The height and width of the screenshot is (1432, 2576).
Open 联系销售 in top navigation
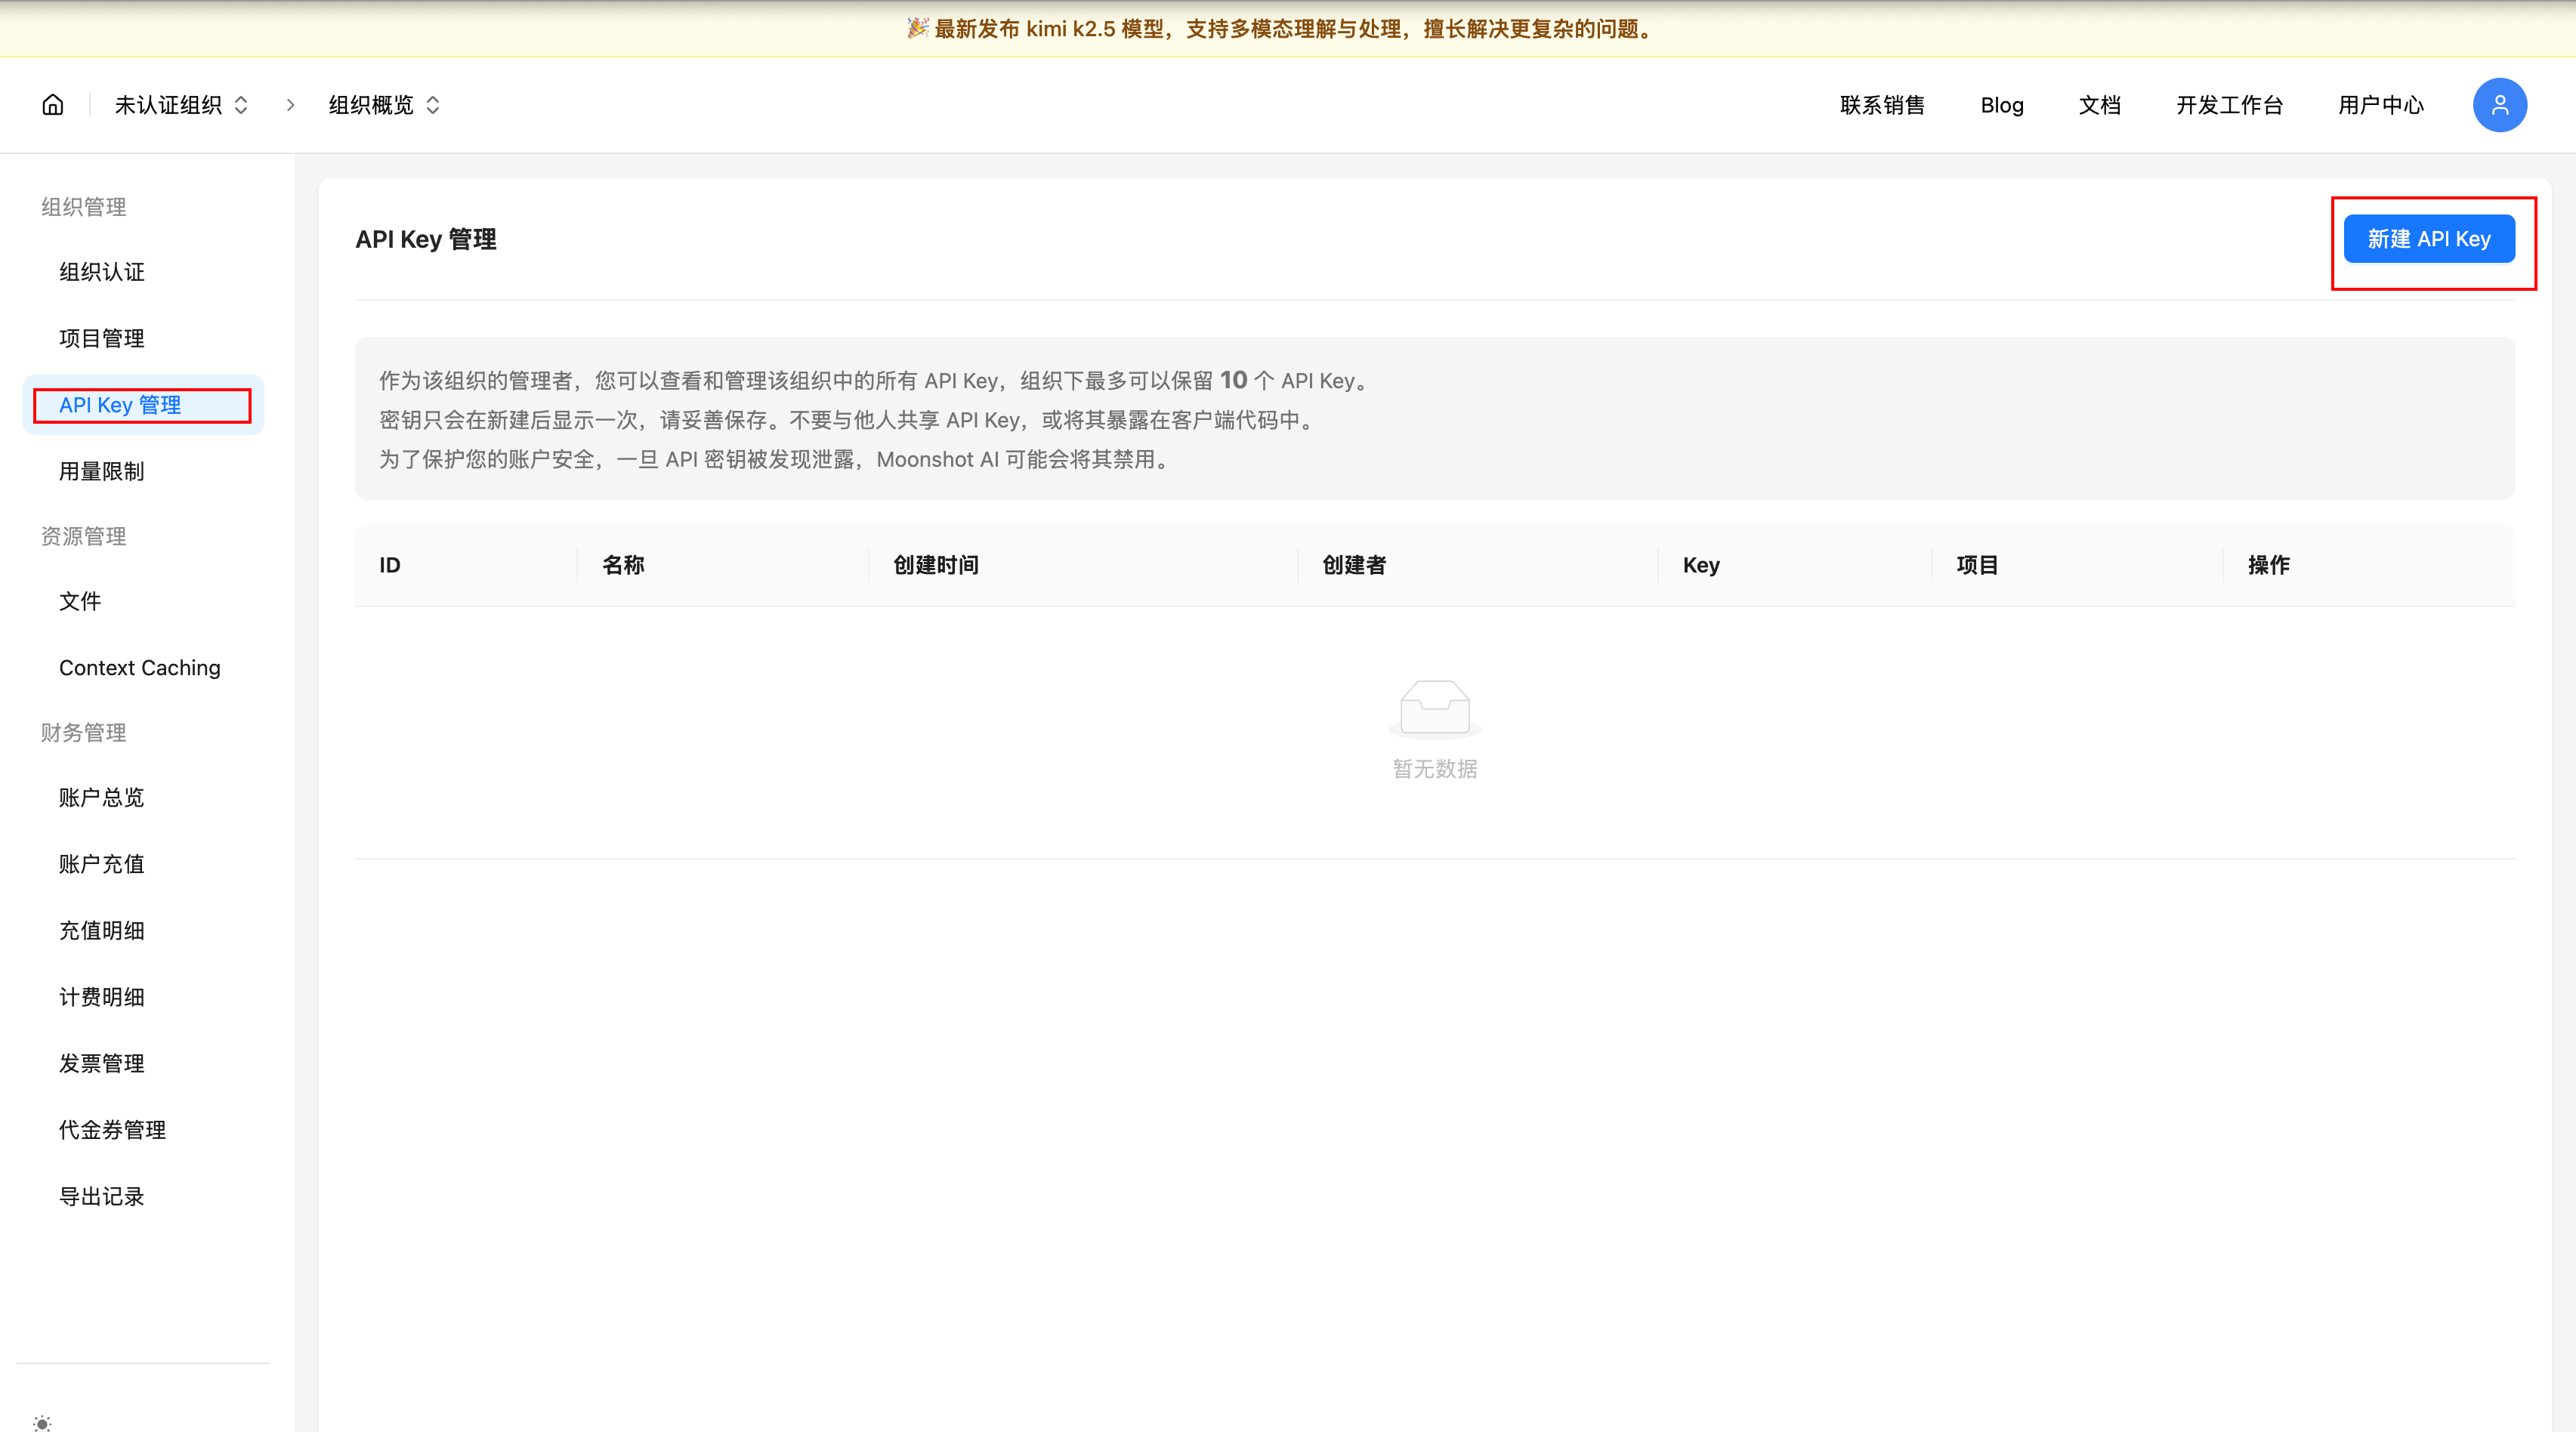point(1882,105)
